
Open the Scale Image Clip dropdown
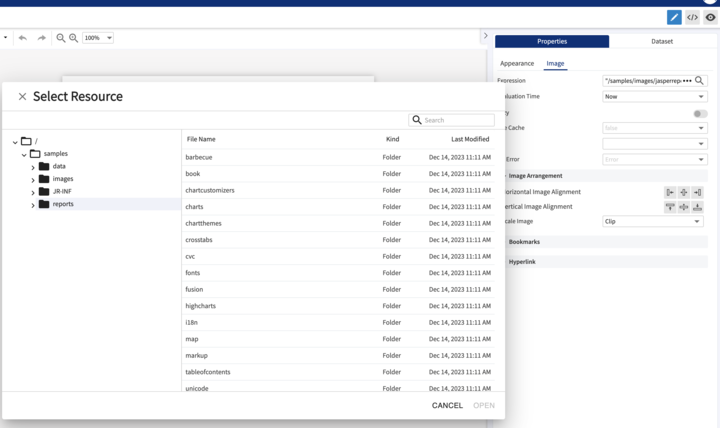click(x=652, y=221)
